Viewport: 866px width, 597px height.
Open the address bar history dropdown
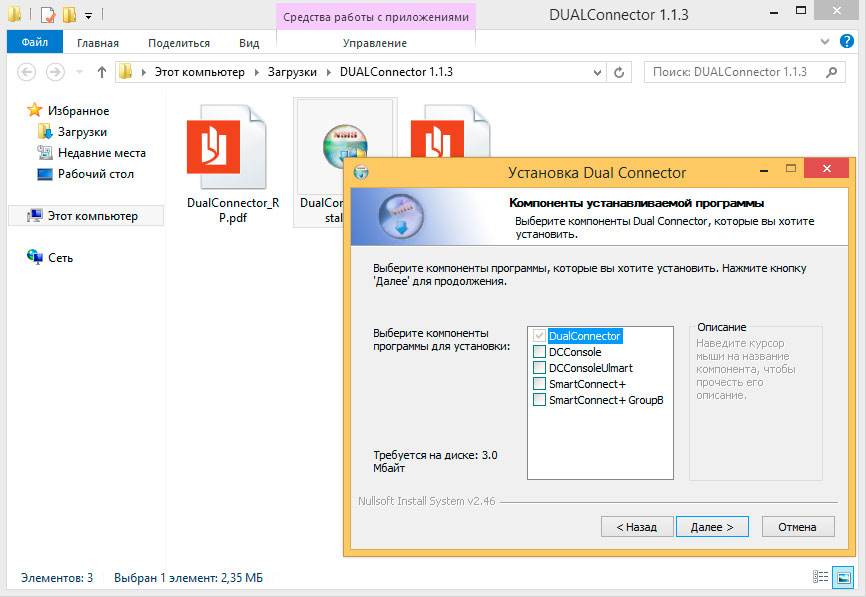[597, 72]
